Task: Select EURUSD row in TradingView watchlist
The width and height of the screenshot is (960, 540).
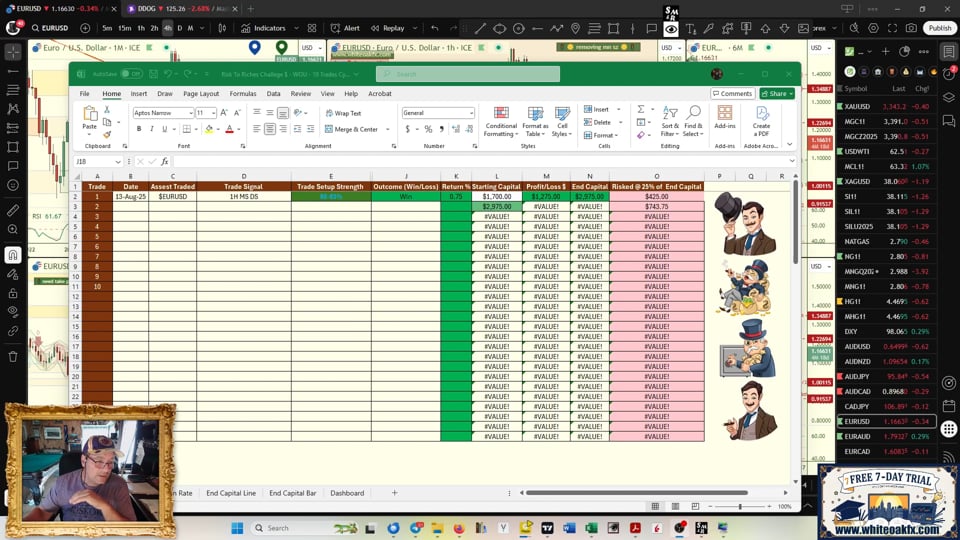Action: point(887,421)
